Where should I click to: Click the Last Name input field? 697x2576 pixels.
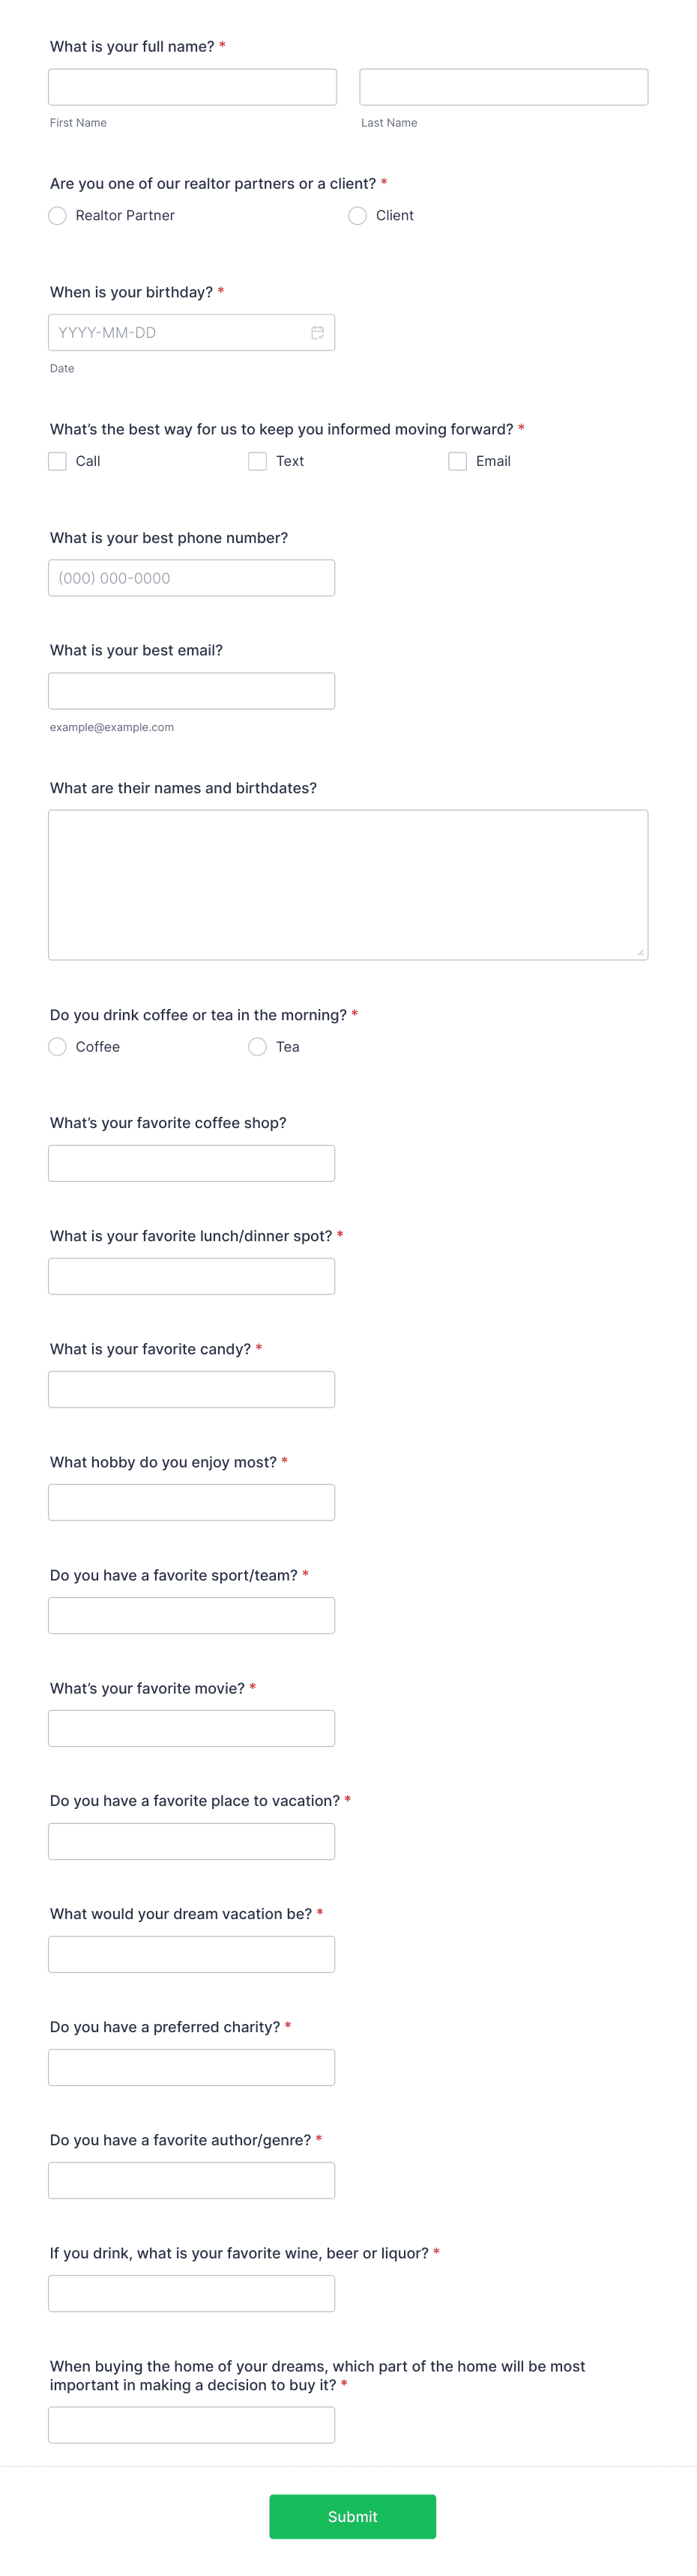(x=503, y=86)
